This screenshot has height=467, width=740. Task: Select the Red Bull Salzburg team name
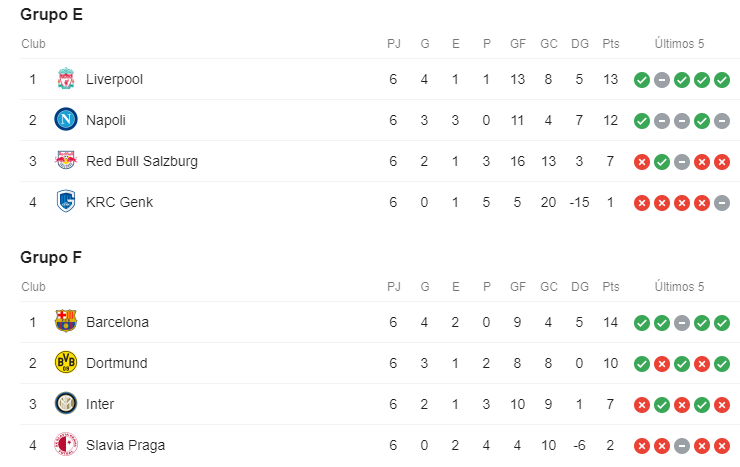click(x=142, y=161)
